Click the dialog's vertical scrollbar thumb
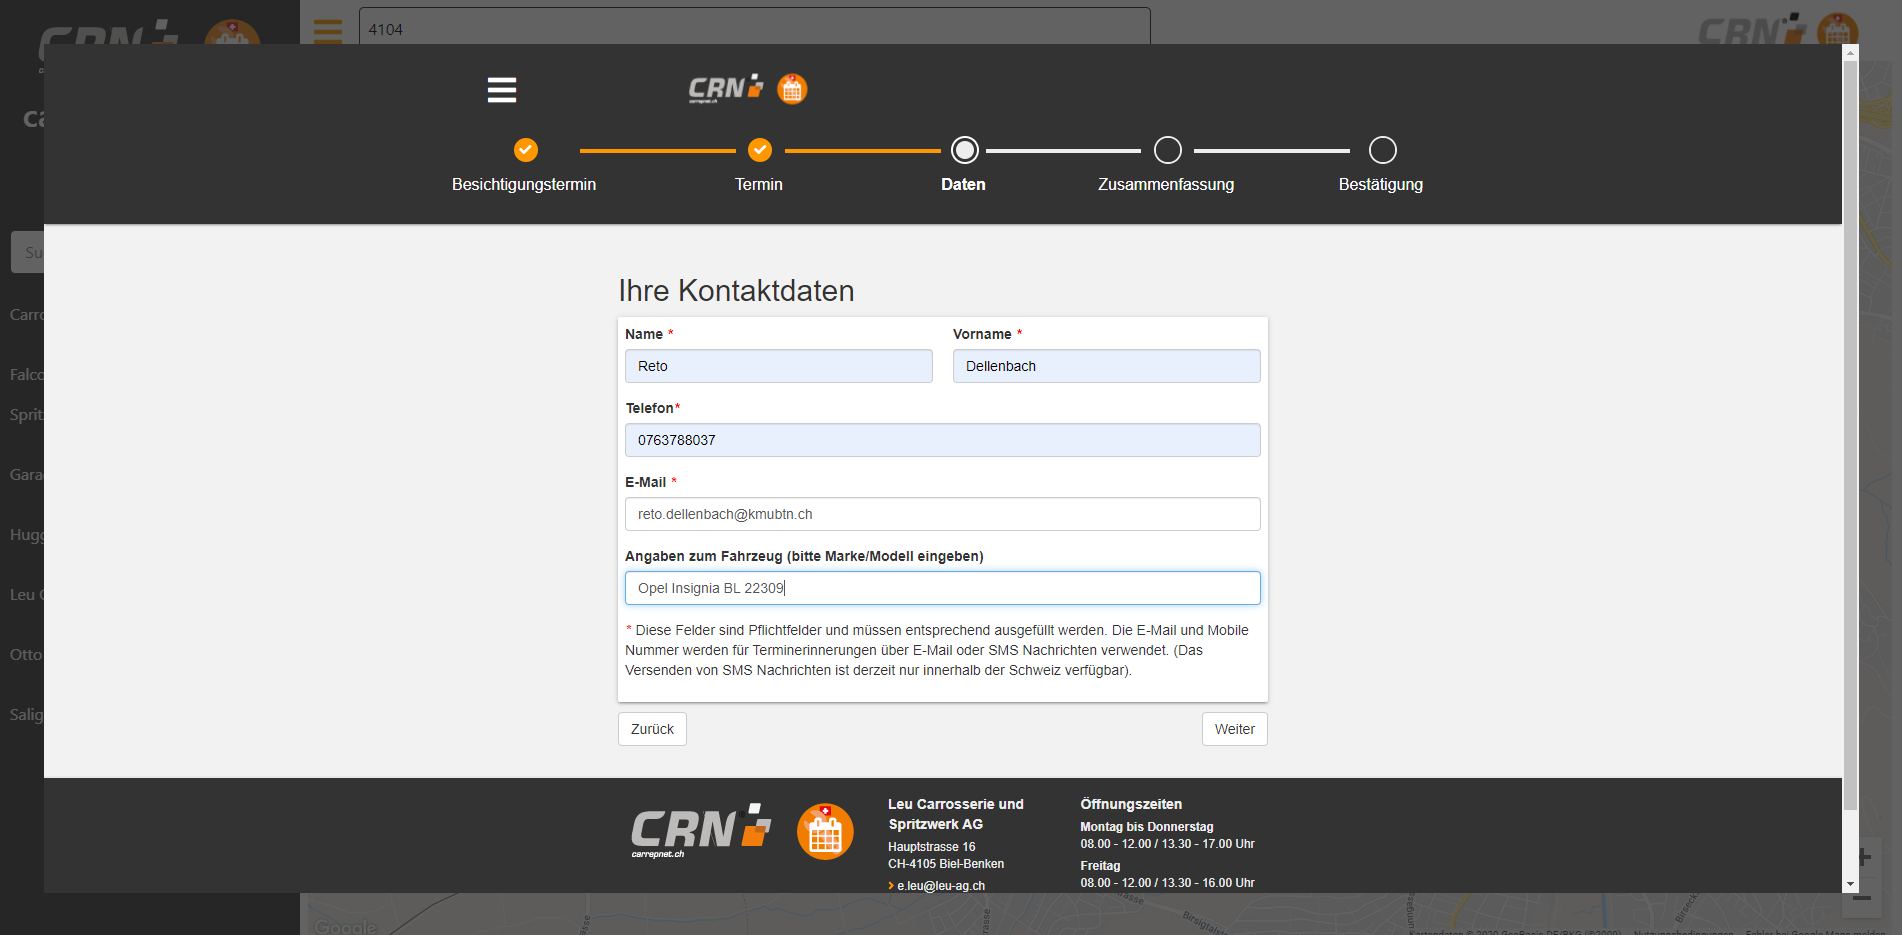1902x935 pixels. (1850, 430)
